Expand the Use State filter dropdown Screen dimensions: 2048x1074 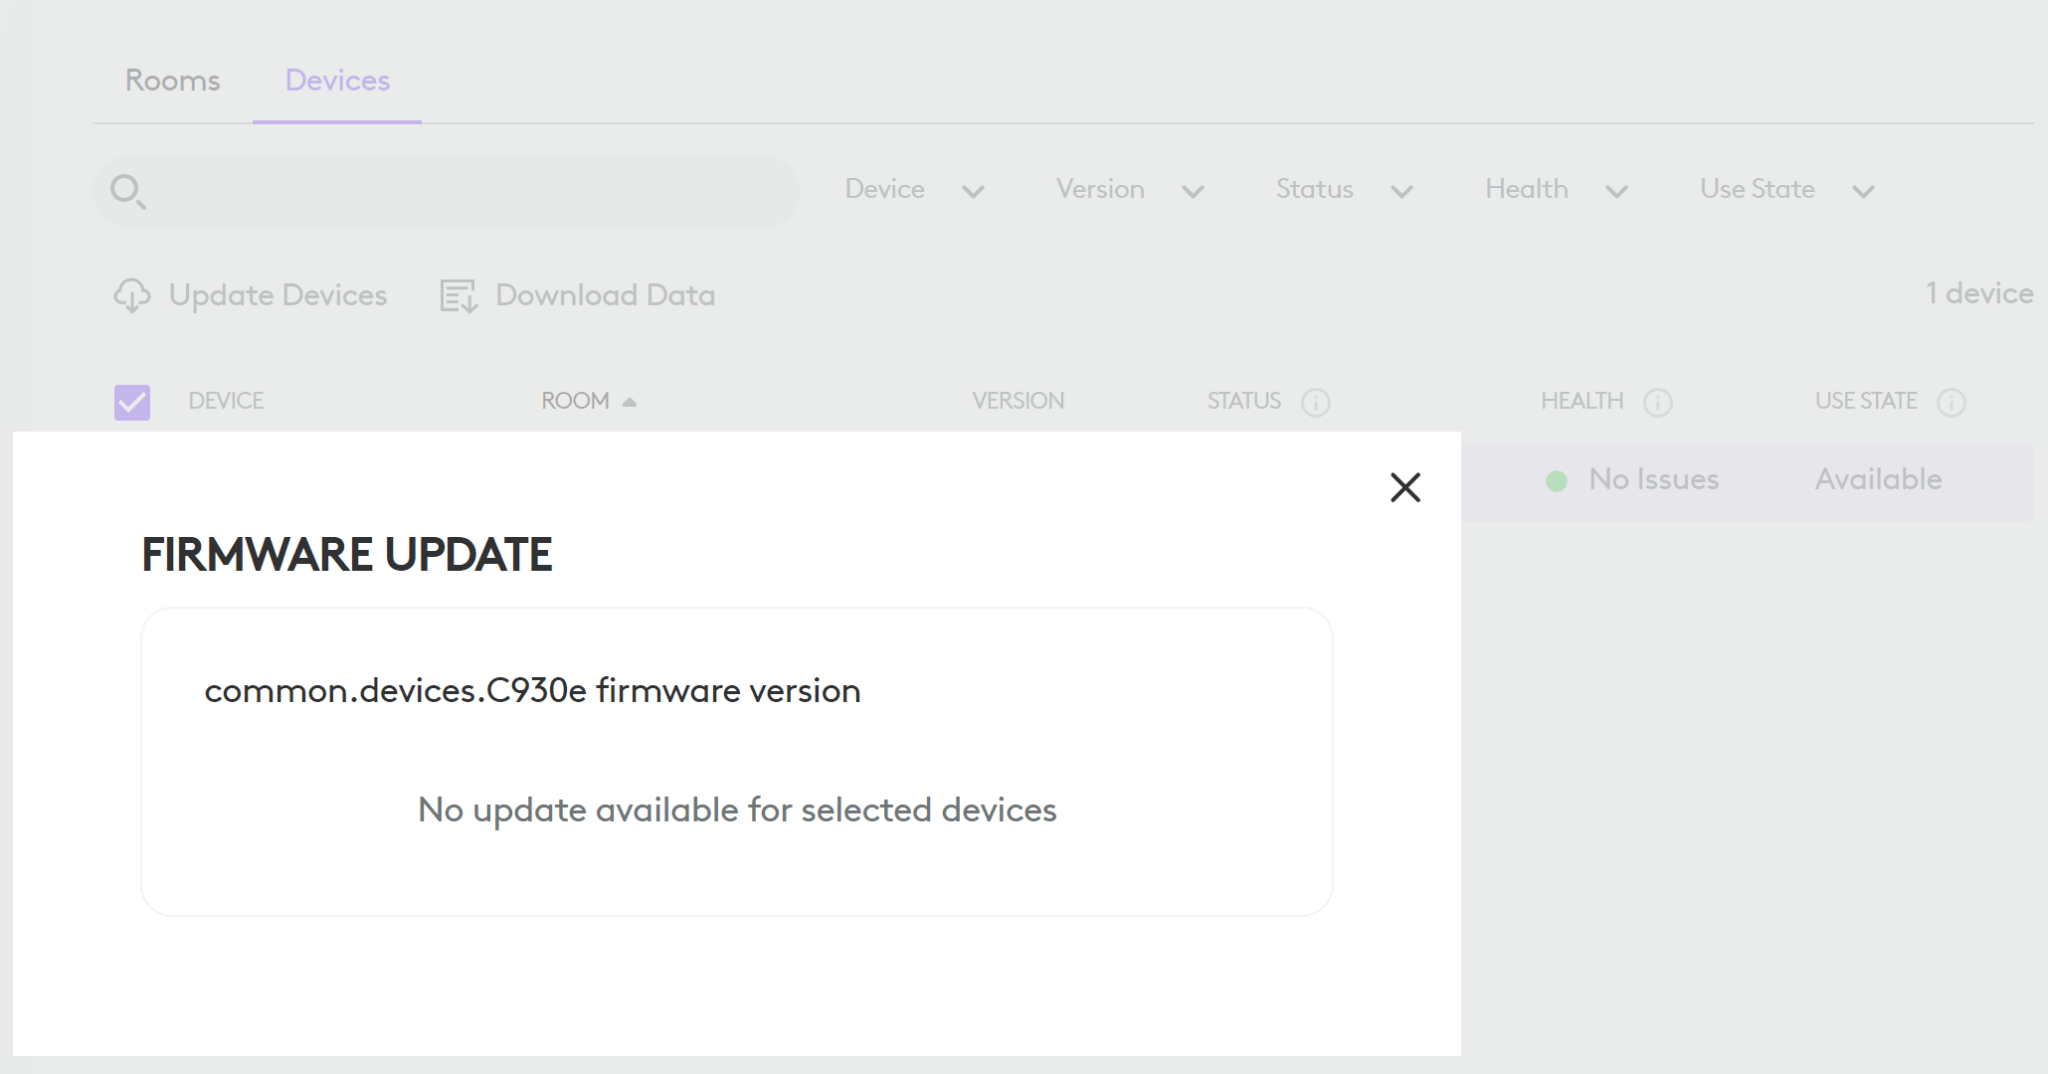[x=1788, y=190]
